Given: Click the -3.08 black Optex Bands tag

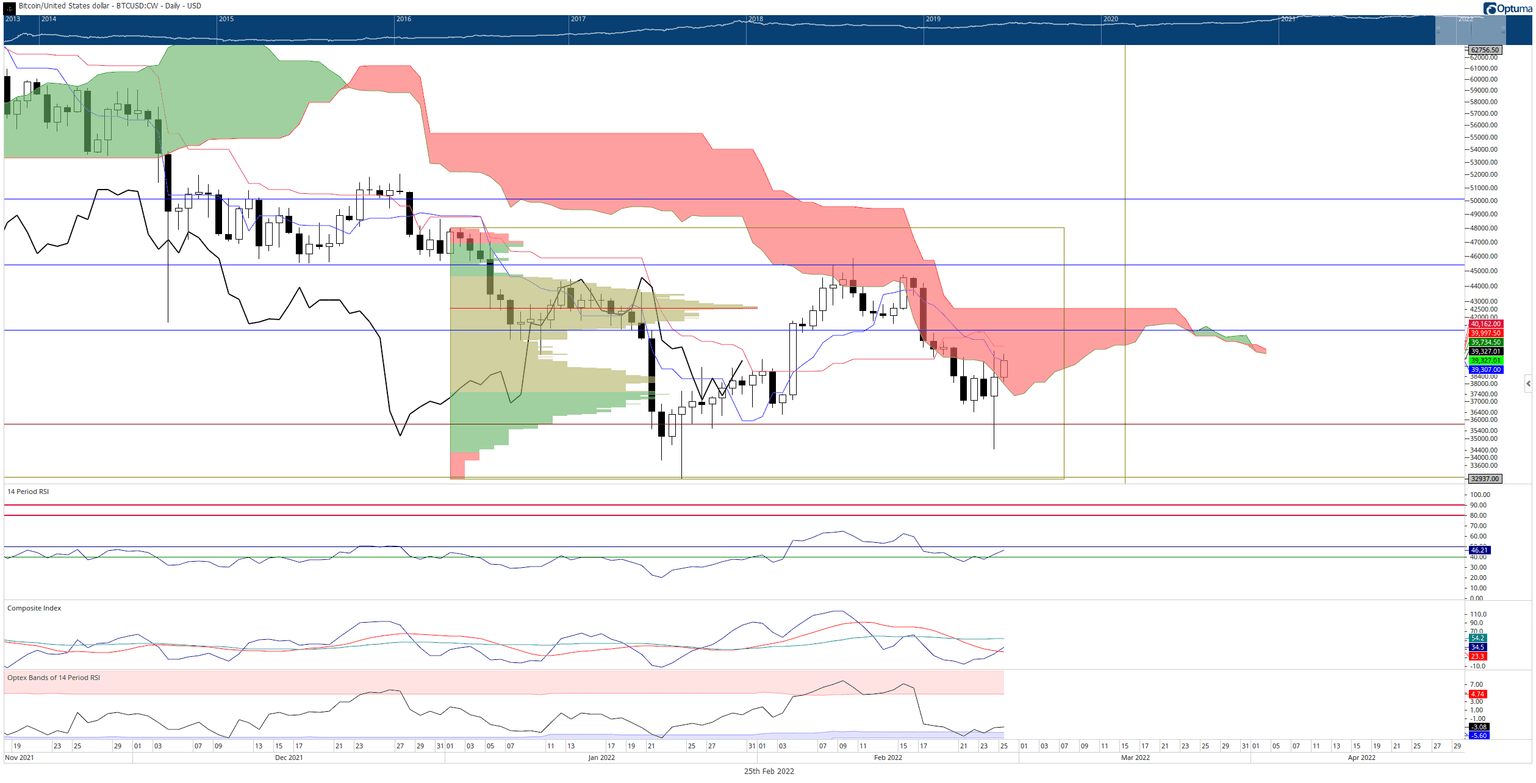Looking at the screenshot, I should click(x=1480, y=726).
